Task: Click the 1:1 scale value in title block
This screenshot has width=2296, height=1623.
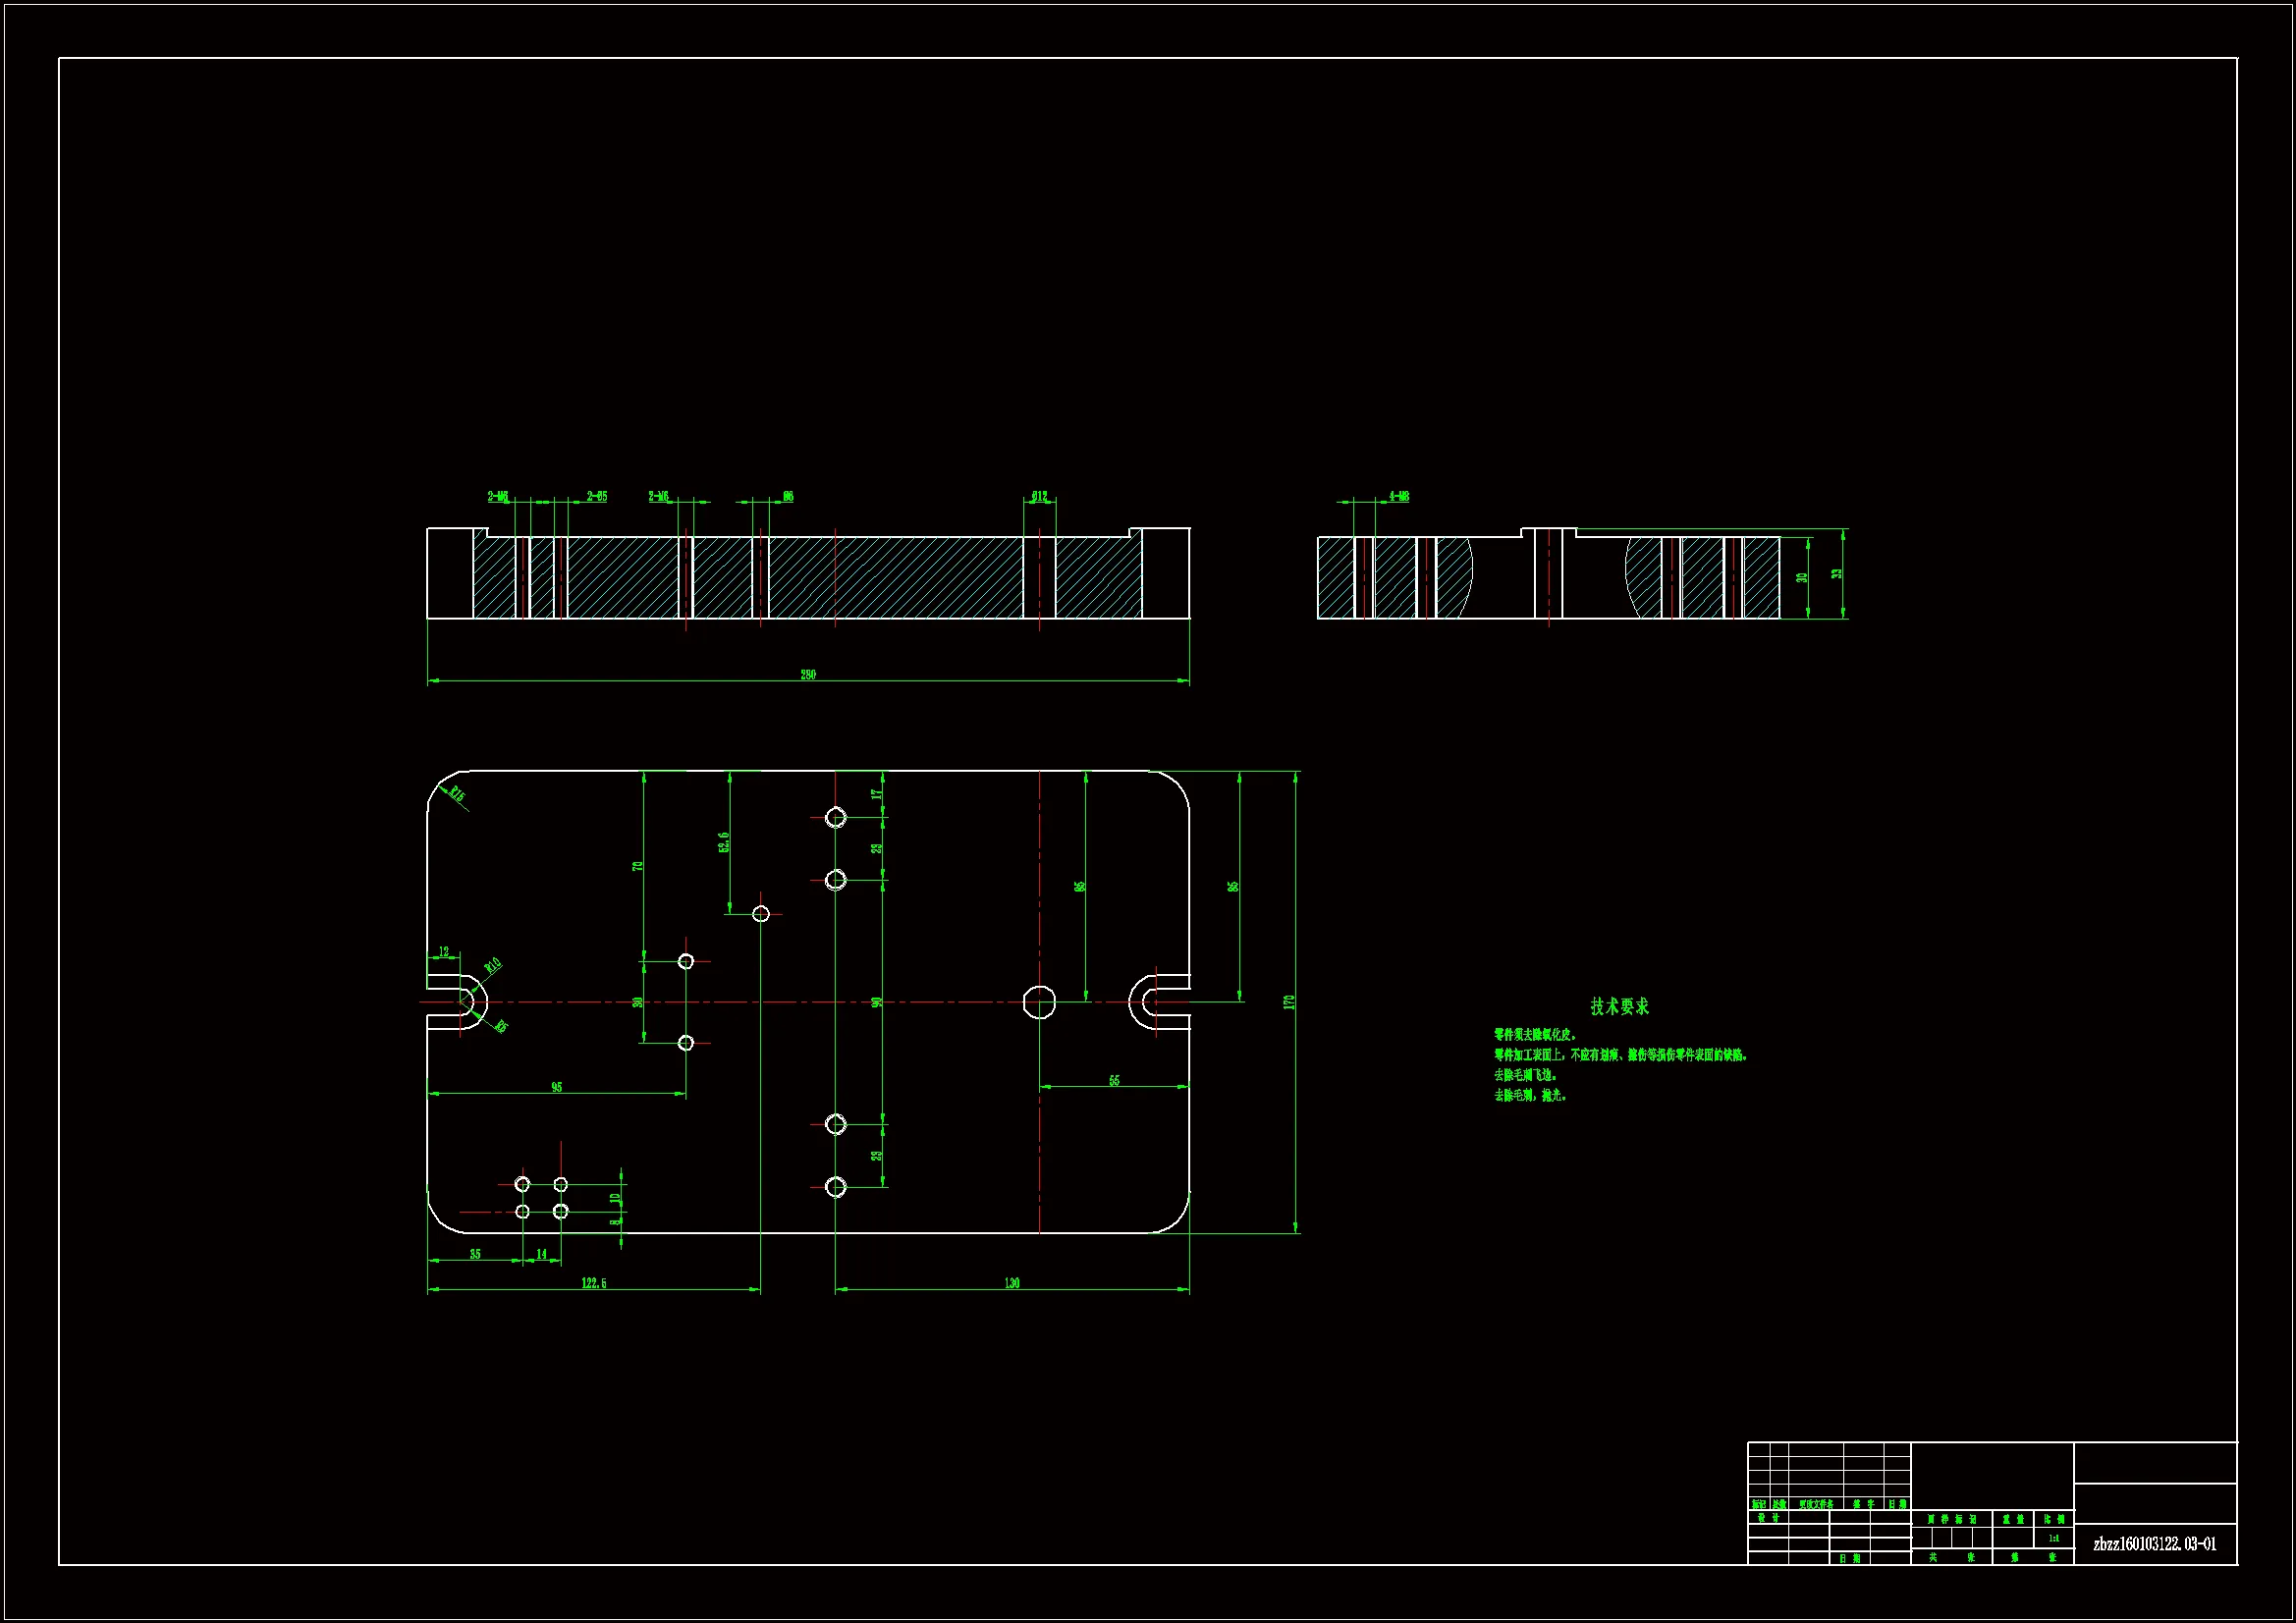Action: tap(2053, 1538)
